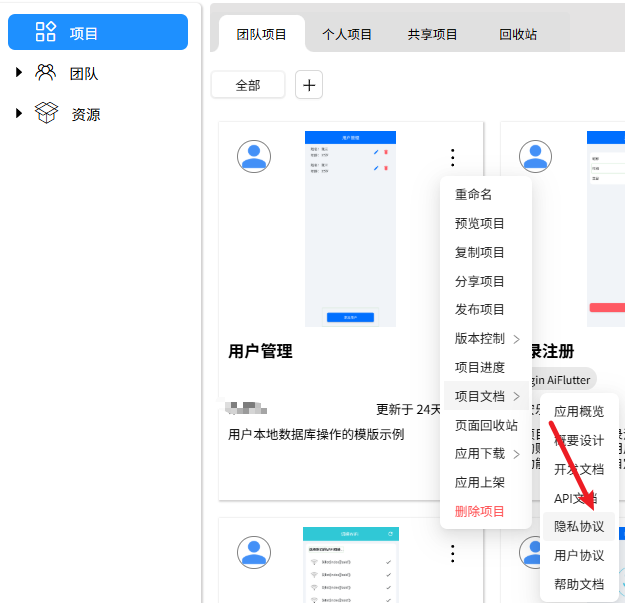Image resolution: width=625 pixels, height=603 pixels.
Task: Click the 更新于 24天 update label
Action: (x=408, y=409)
